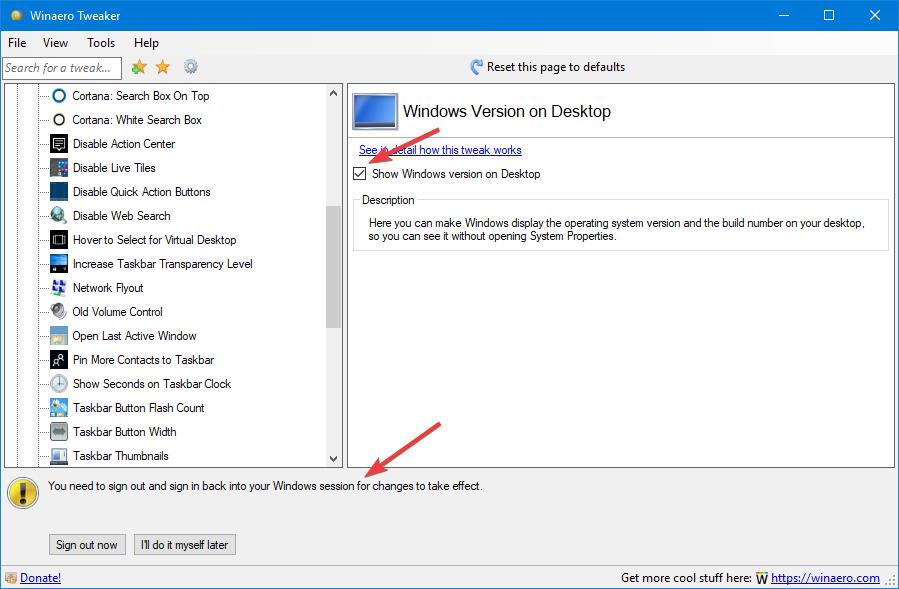Select Open Last Active Window label

coord(134,336)
